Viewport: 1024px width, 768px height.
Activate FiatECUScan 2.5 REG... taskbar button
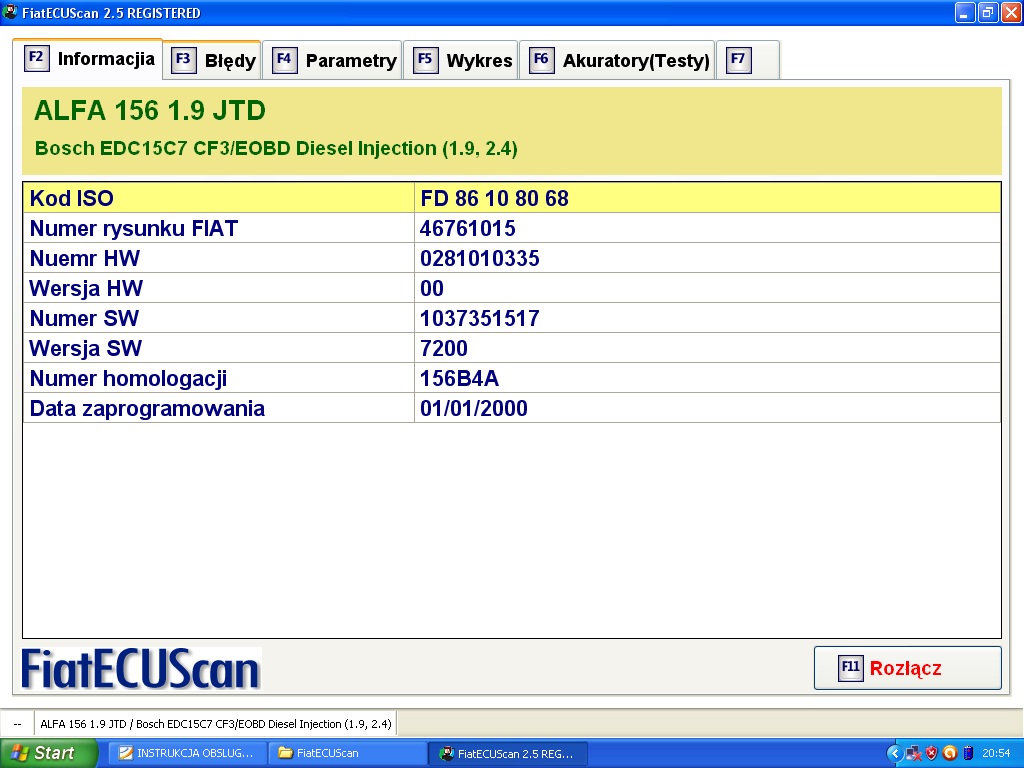[508, 753]
